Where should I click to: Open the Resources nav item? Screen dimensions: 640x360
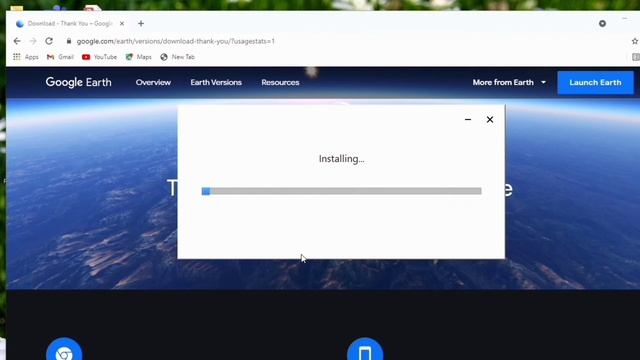pyautogui.click(x=280, y=82)
